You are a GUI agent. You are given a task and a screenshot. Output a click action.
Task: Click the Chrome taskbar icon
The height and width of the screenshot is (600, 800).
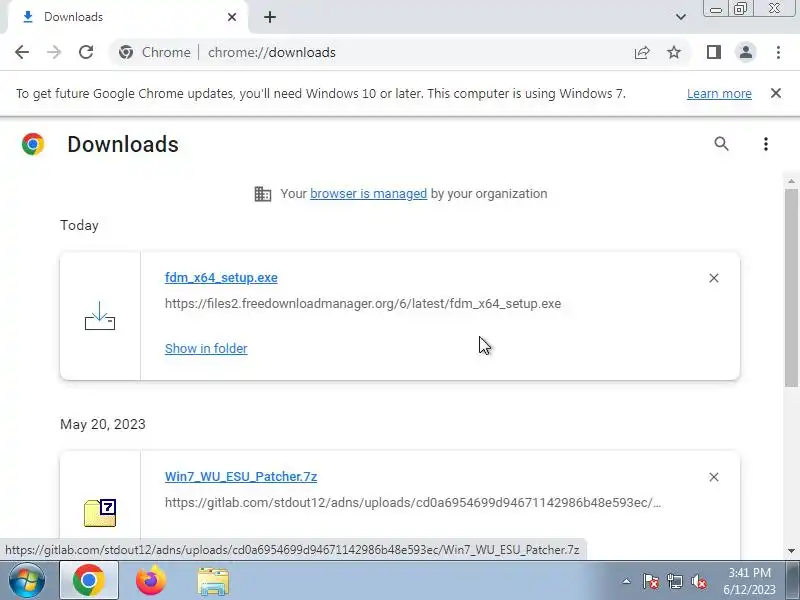[x=89, y=581]
